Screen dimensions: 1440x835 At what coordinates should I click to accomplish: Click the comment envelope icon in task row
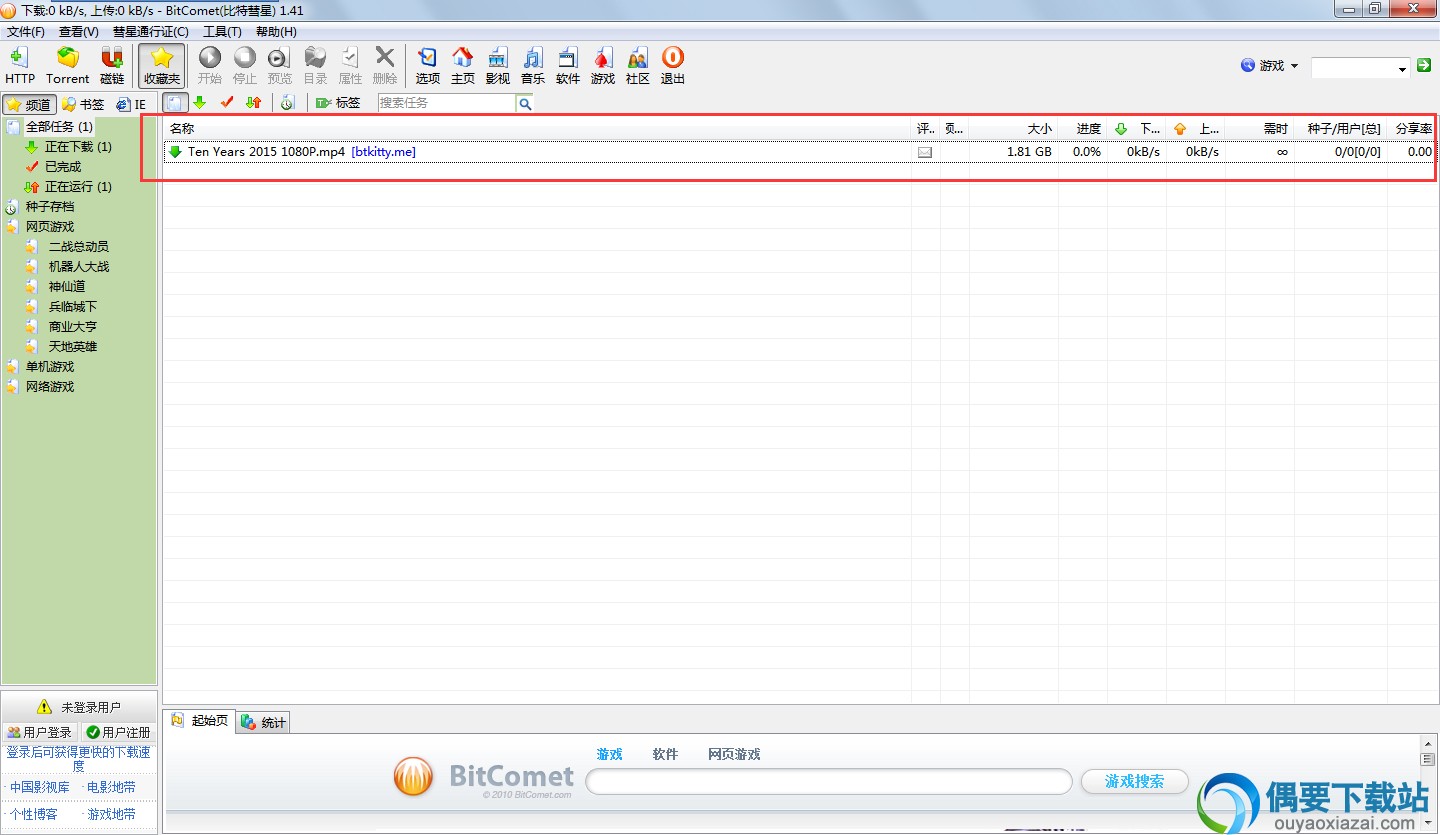pyautogui.click(x=925, y=153)
